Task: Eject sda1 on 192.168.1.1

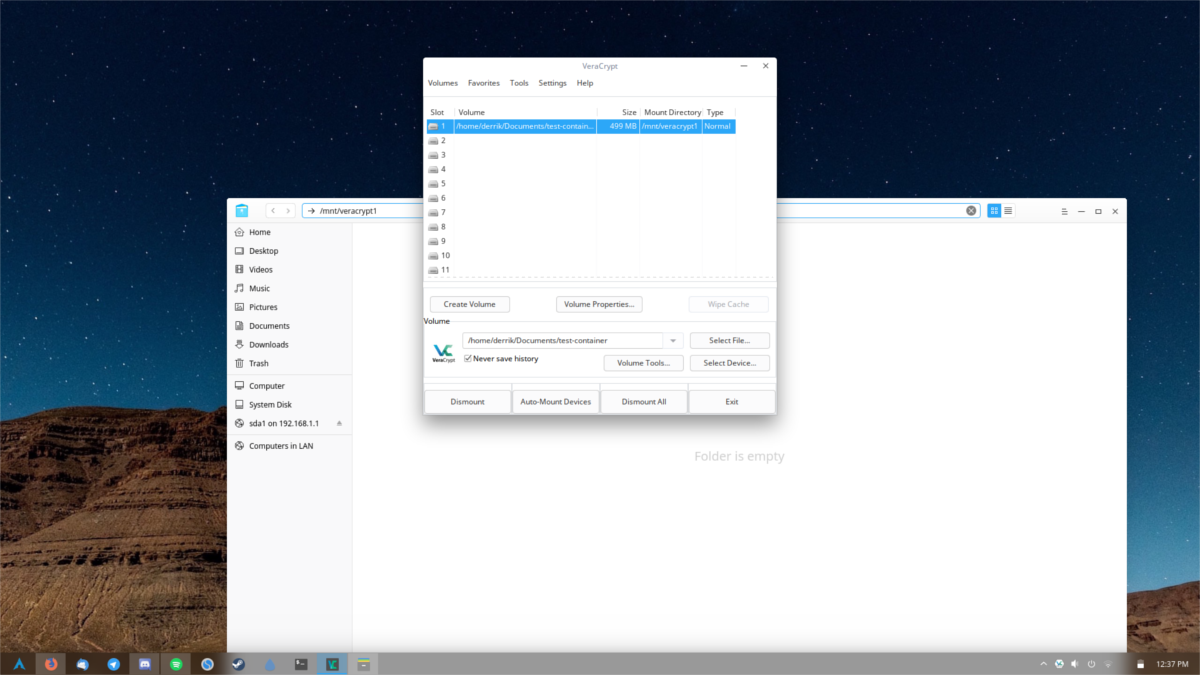Action: [x=339, y=424]
